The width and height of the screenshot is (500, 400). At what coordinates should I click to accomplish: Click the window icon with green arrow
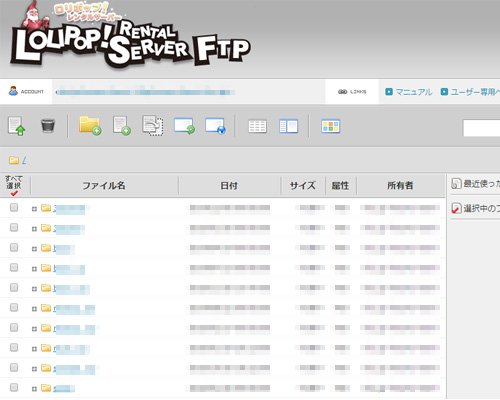pyautogui.click(x=184, y=126)
